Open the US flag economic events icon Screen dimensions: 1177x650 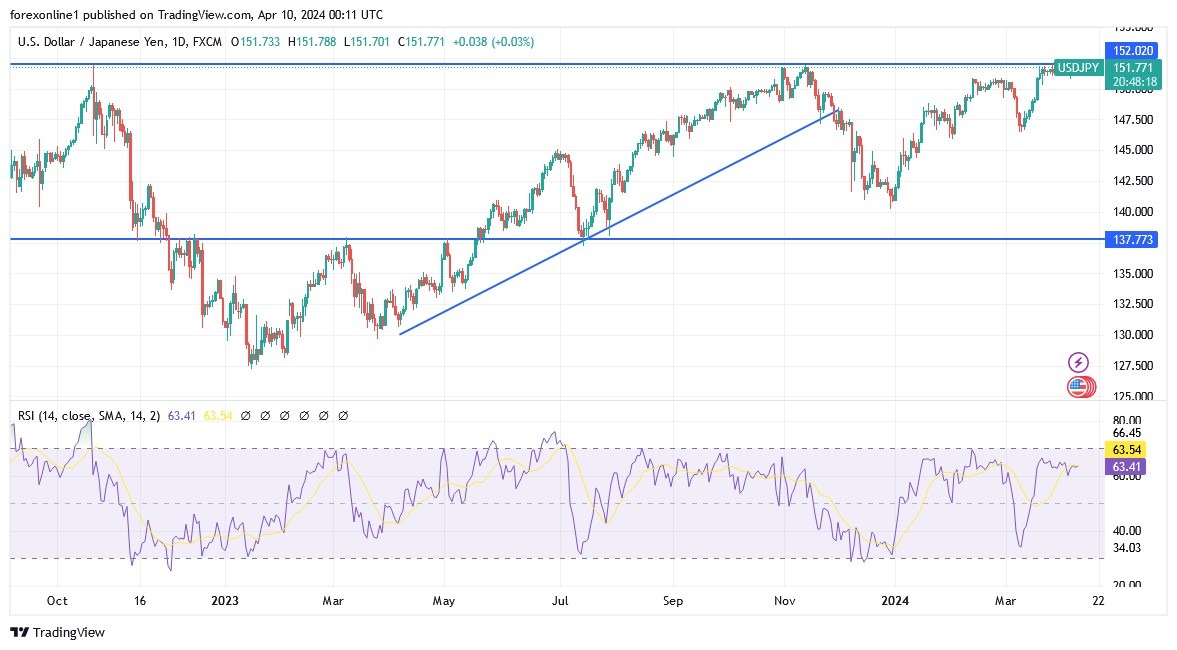tap(1078, 387)
